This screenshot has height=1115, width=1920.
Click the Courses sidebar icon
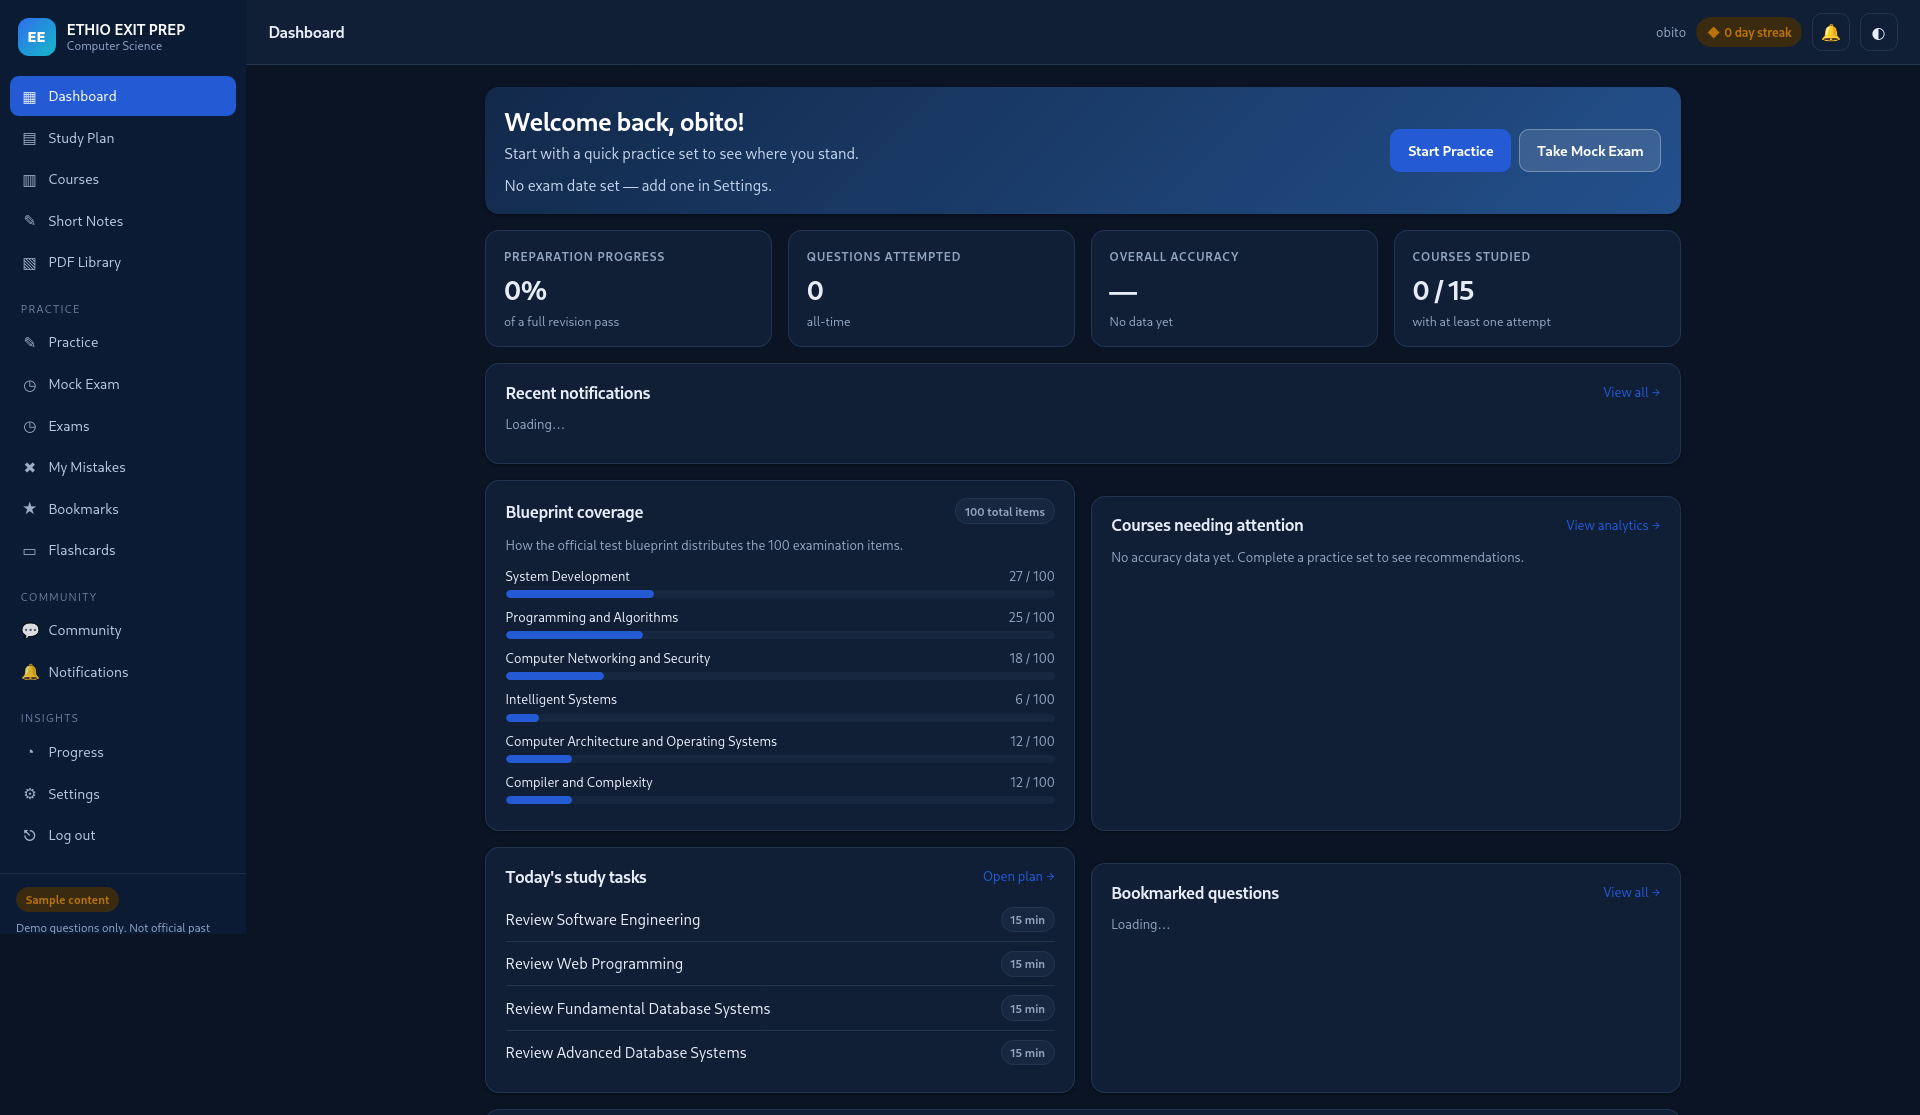coord(30,180)
